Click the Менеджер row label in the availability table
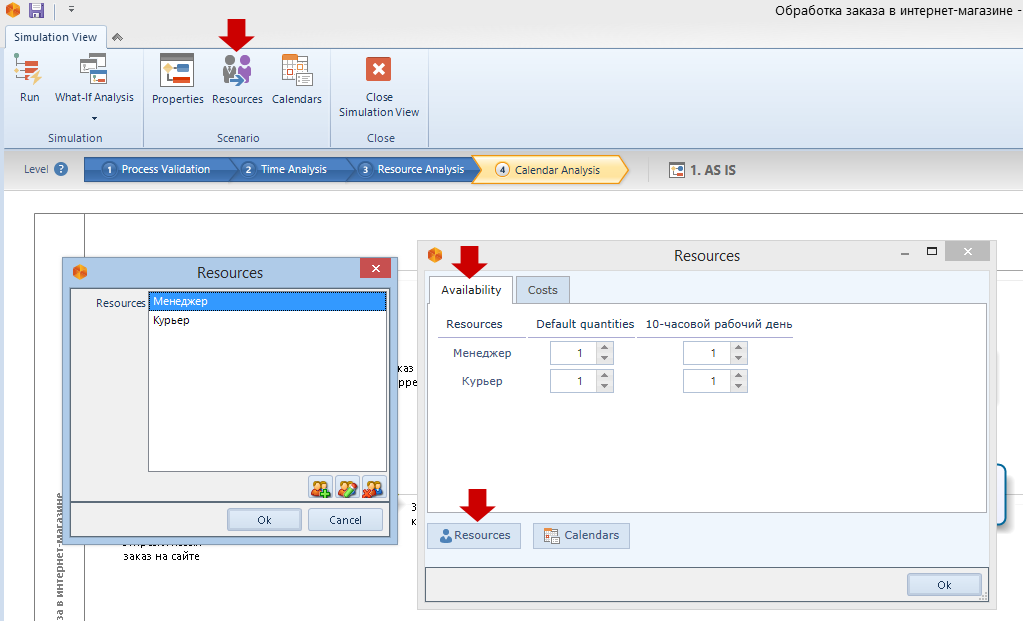The width and height of the screenshot is (1023, 621). tap(482, 353)
